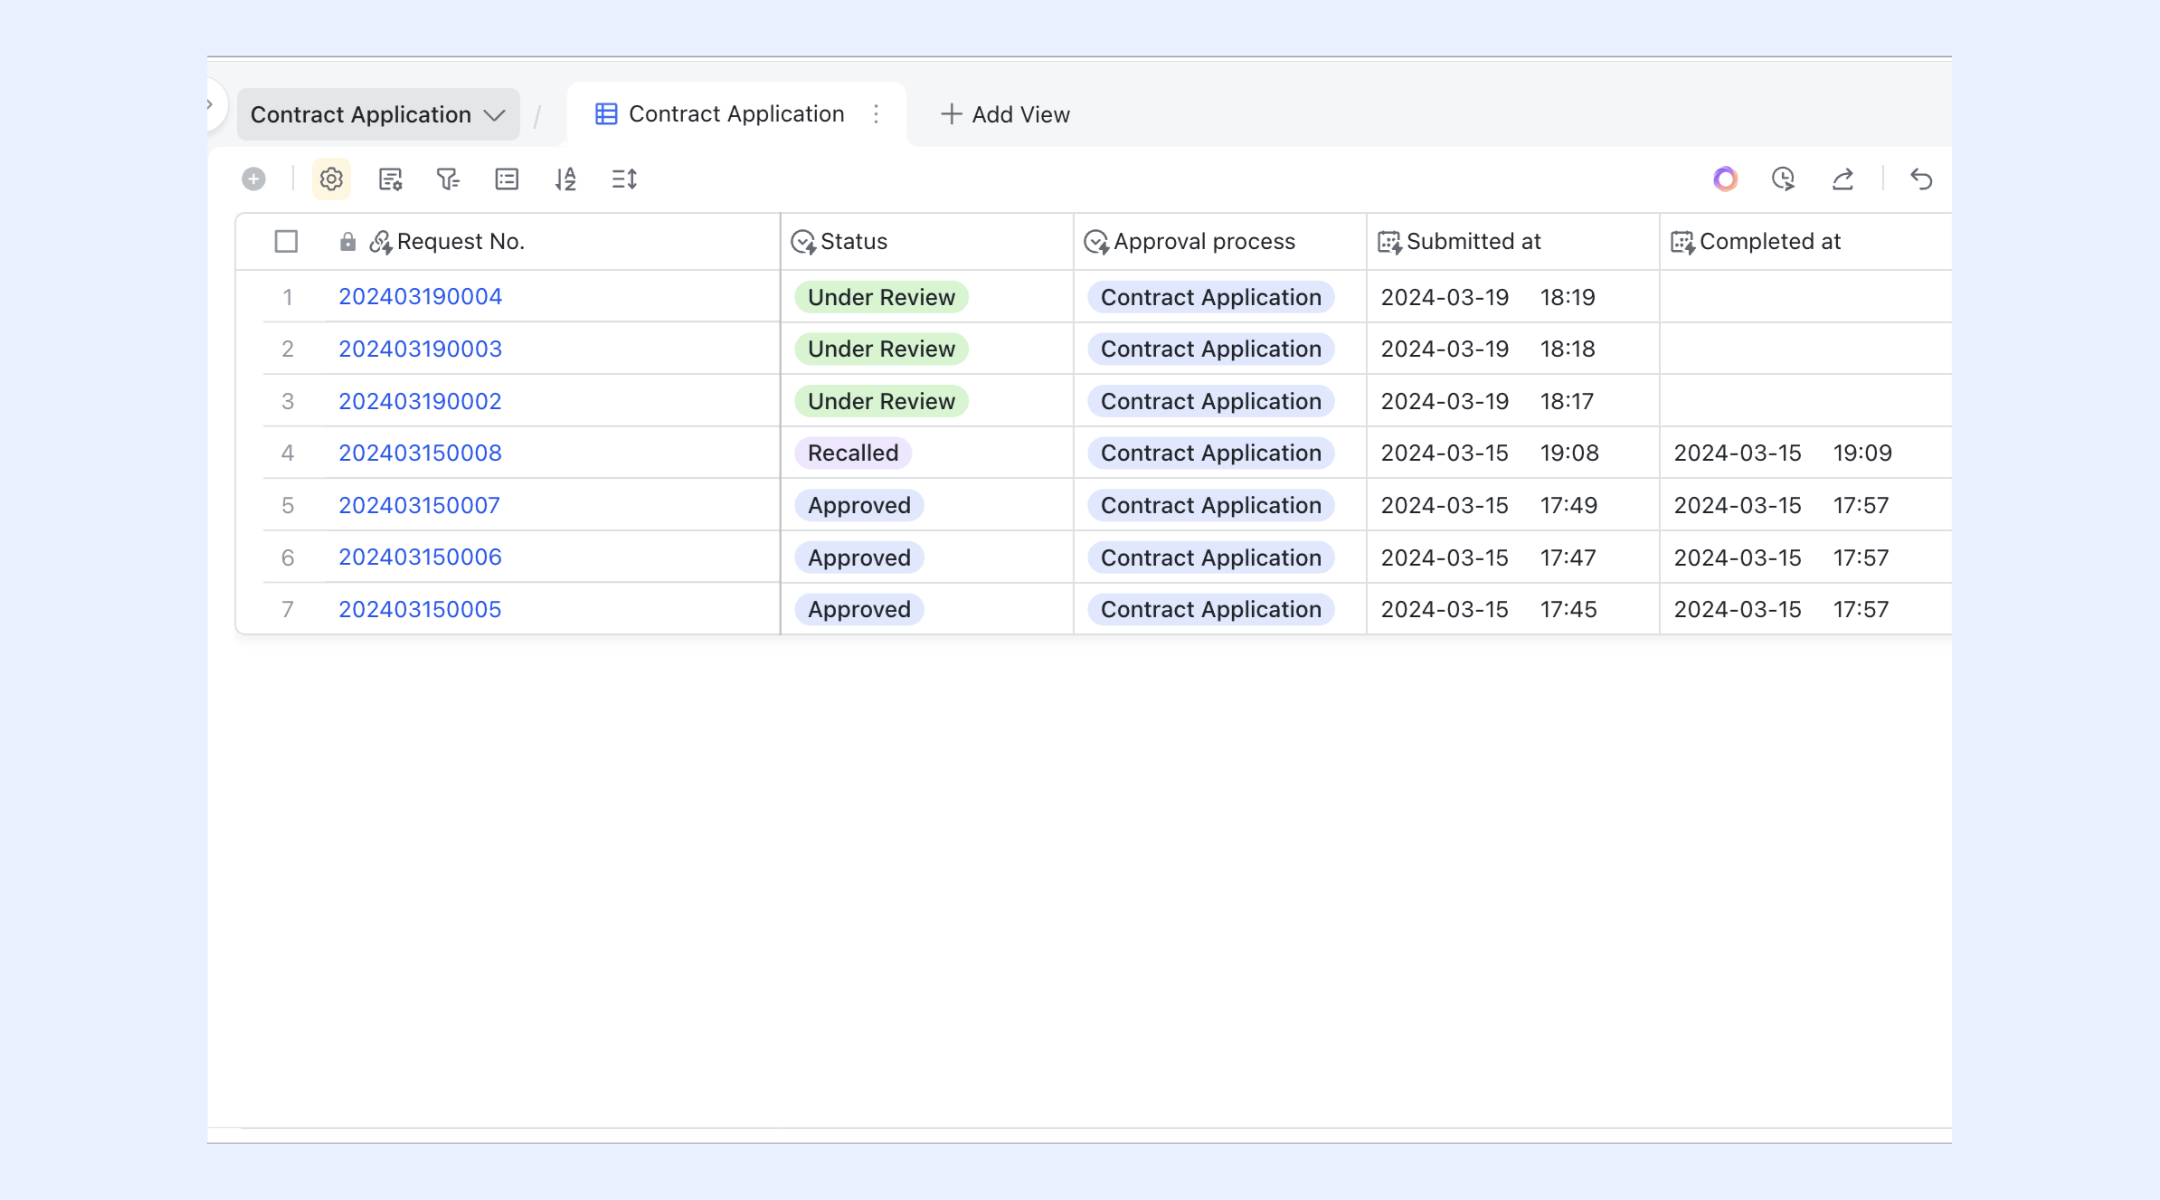Screen dimensions: 2160x1200
Task: Open the Contract Application table dropdown
Action: click(x=378, y=114)
